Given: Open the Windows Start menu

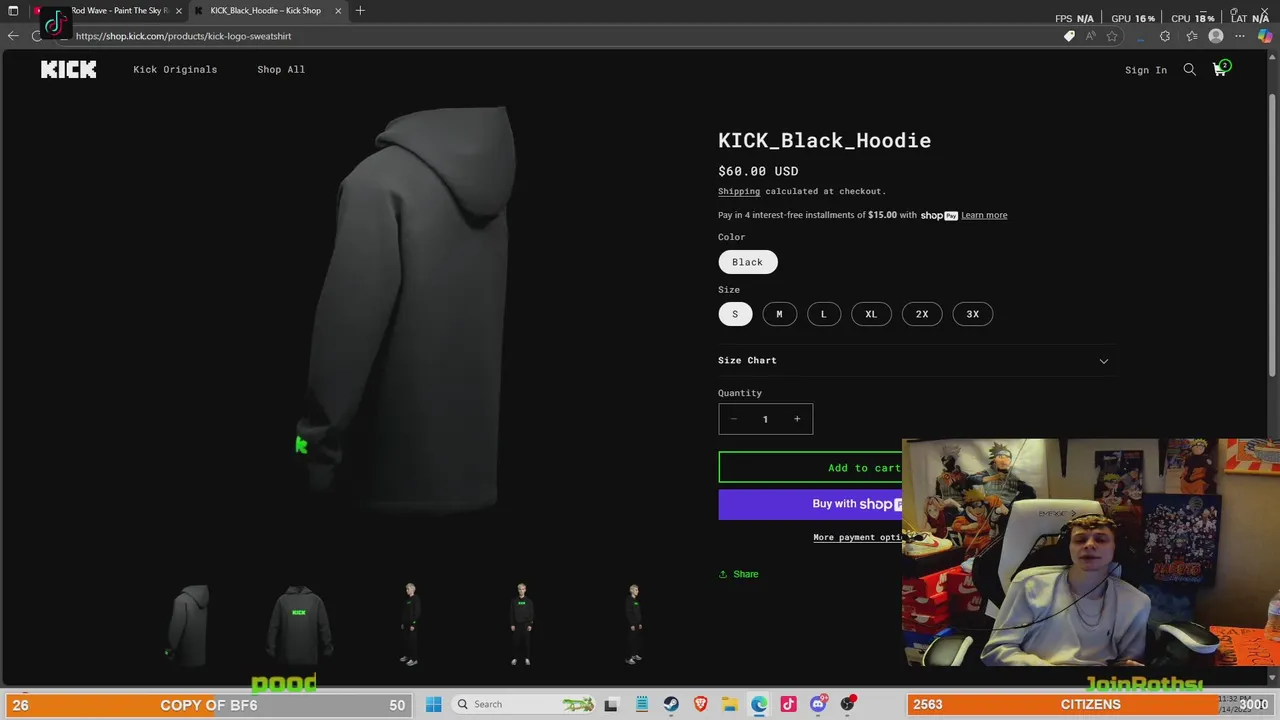Looking at the screenshot, I should [x=434, y=704].
